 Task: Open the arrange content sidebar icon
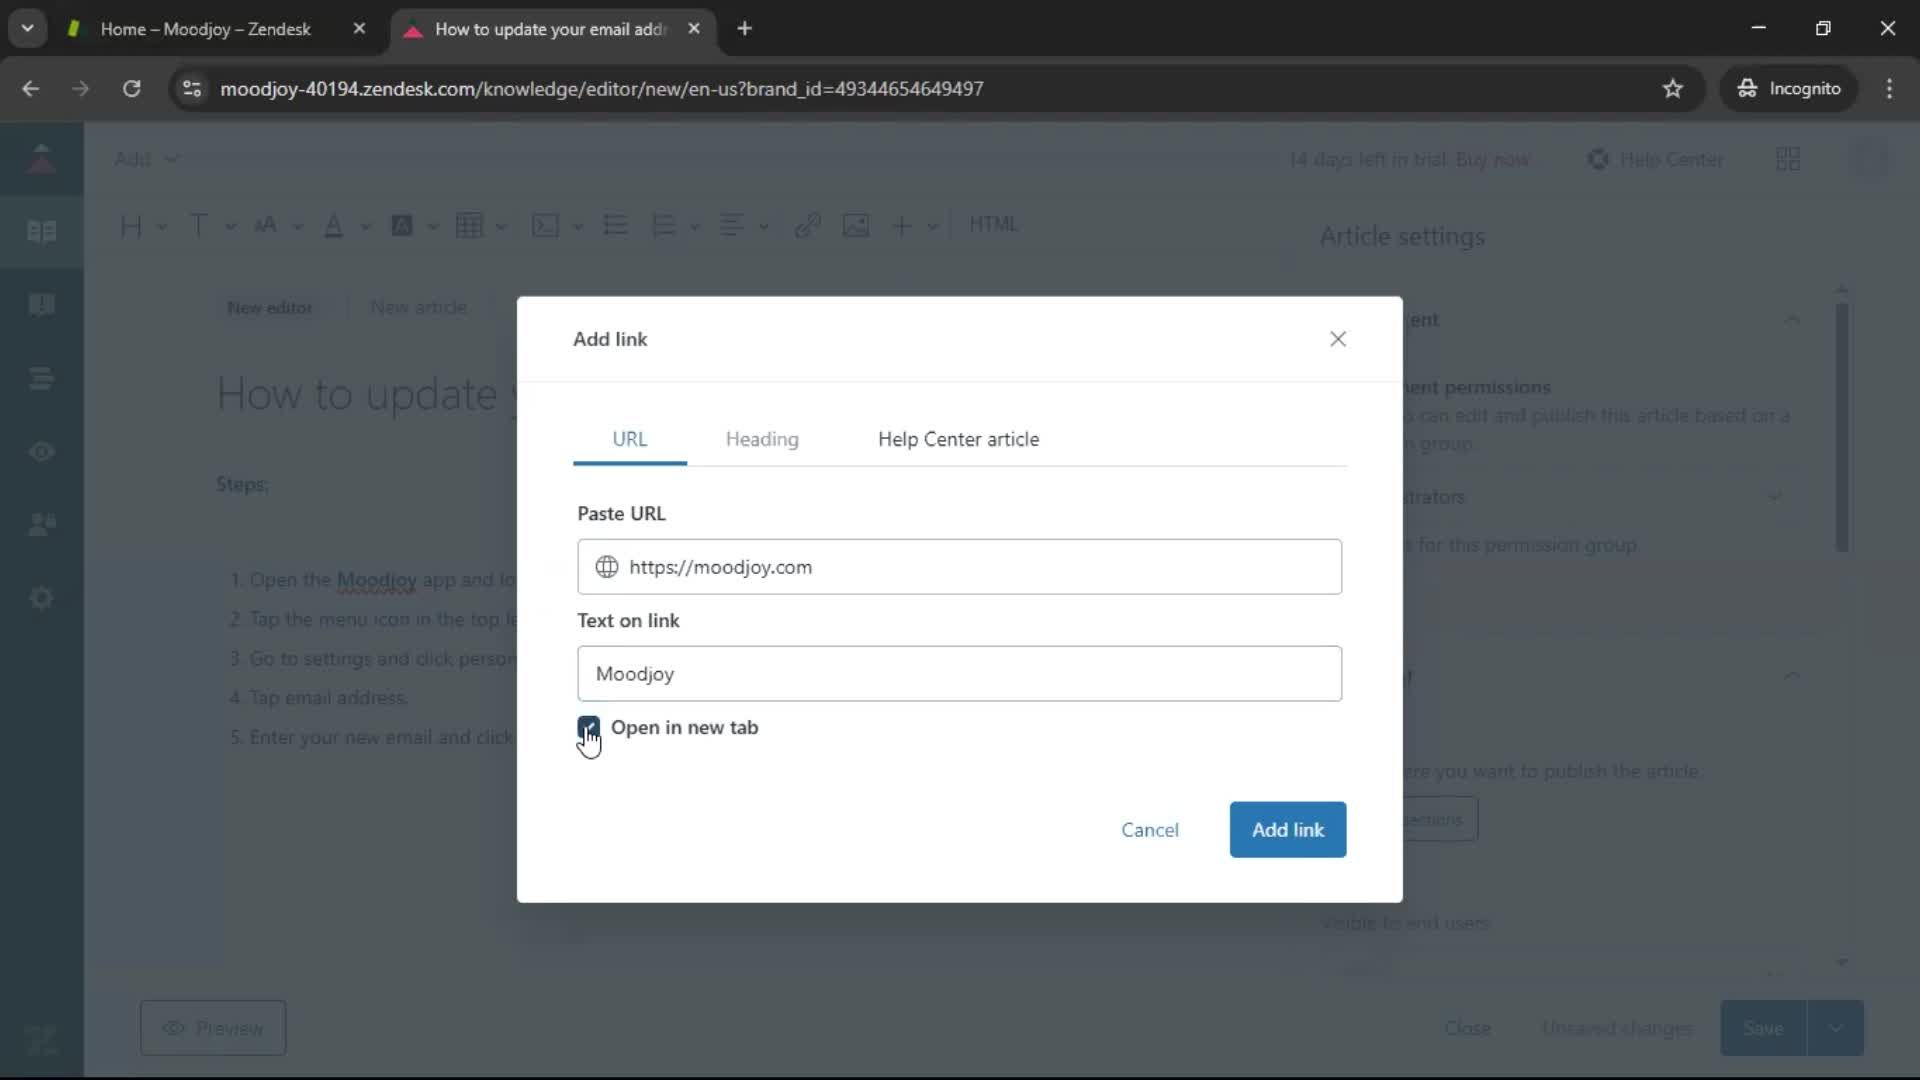[41, 378]
